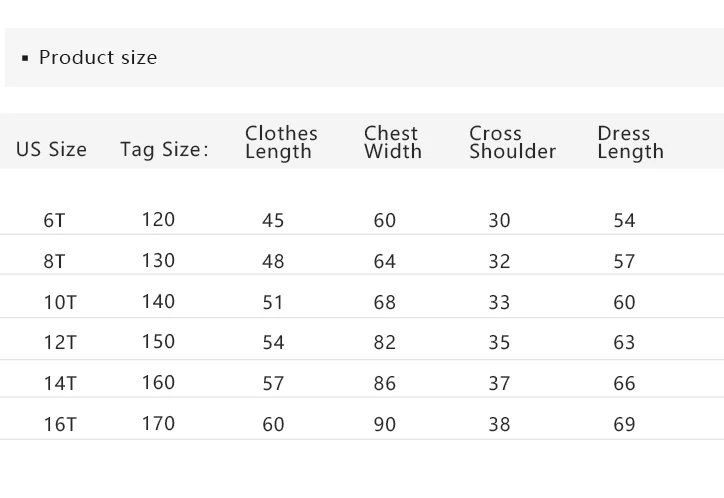724x498 pixels.
Task: Click the Tag Size column header
Action: point(164,150)
